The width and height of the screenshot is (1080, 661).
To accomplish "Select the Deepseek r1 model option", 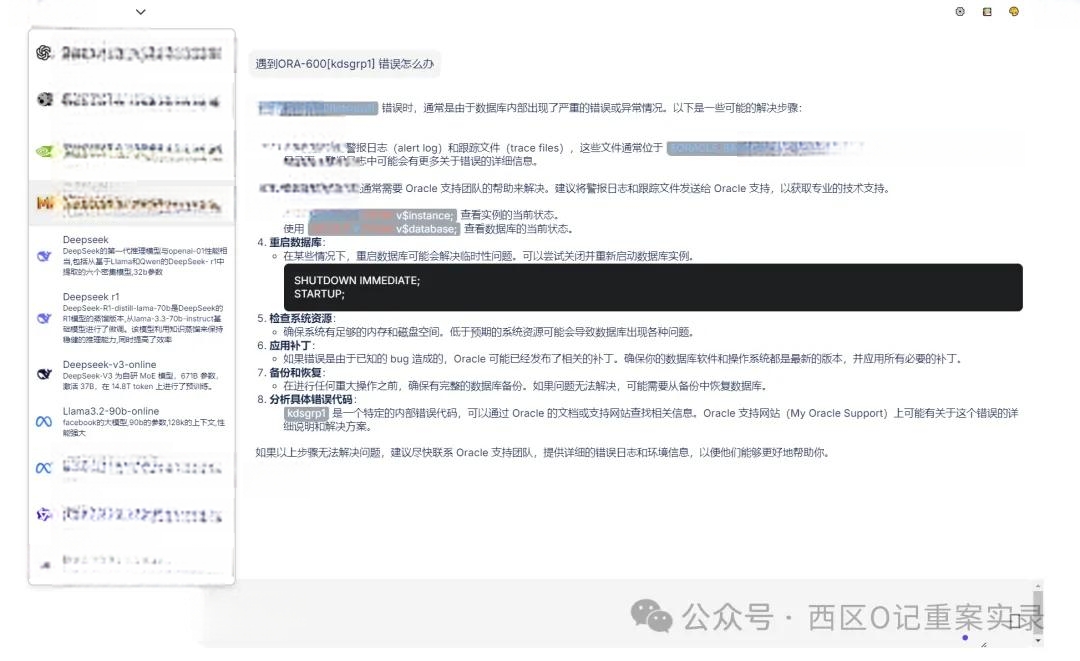I will [132, 317].
